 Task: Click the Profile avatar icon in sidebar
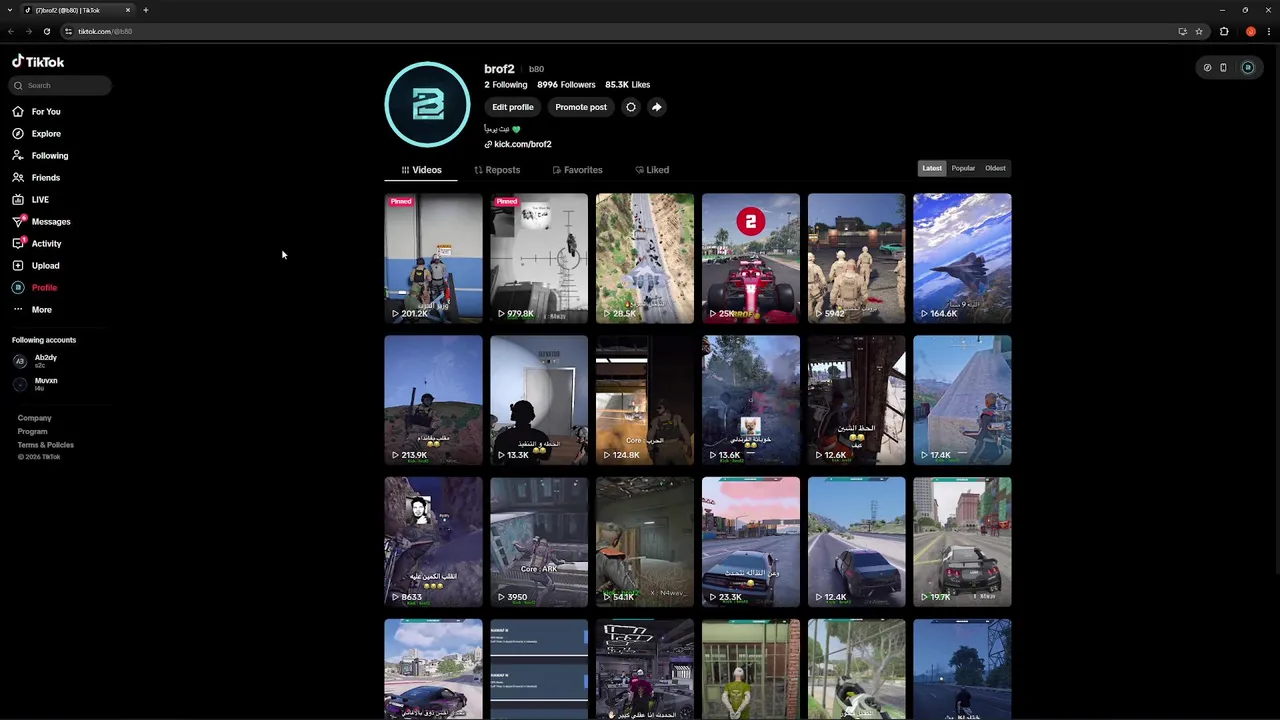pos(18,287)
